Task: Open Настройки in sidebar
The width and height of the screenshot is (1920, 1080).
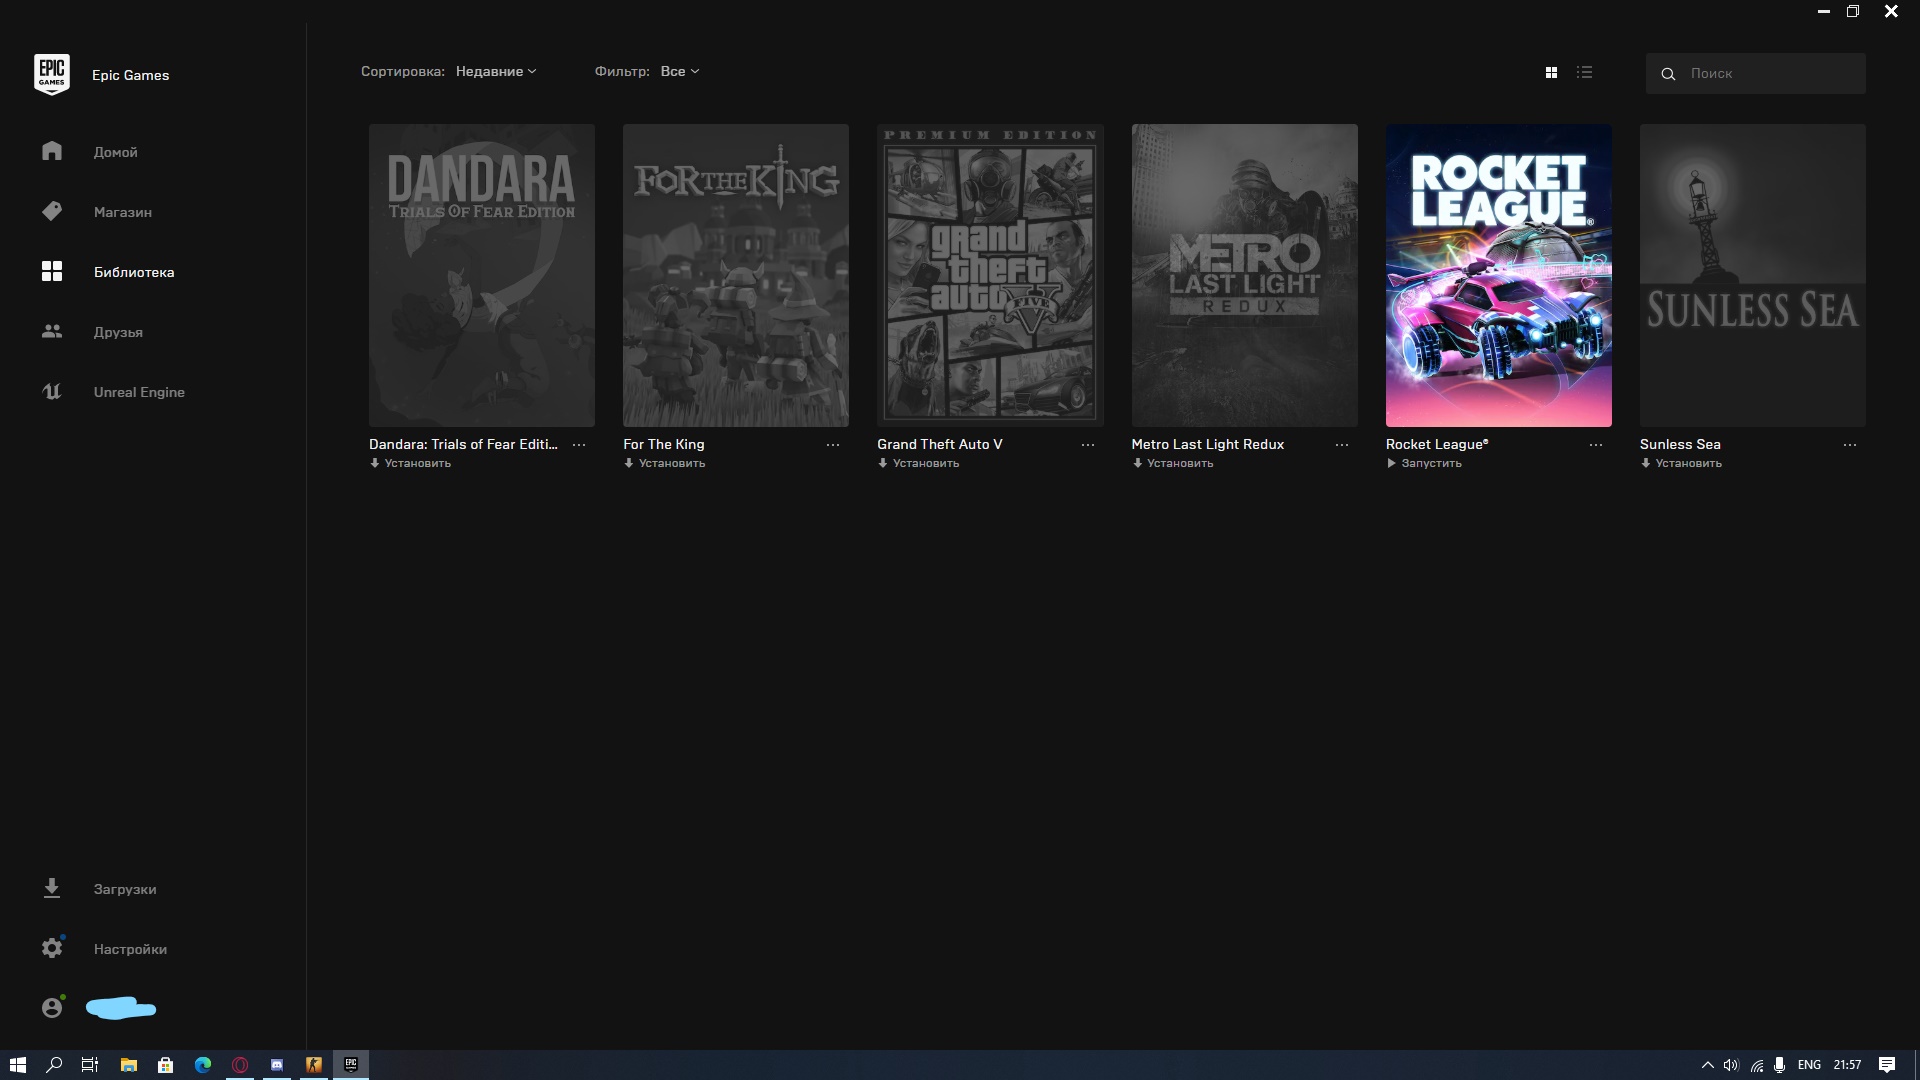Action: [x=130, y=949]
